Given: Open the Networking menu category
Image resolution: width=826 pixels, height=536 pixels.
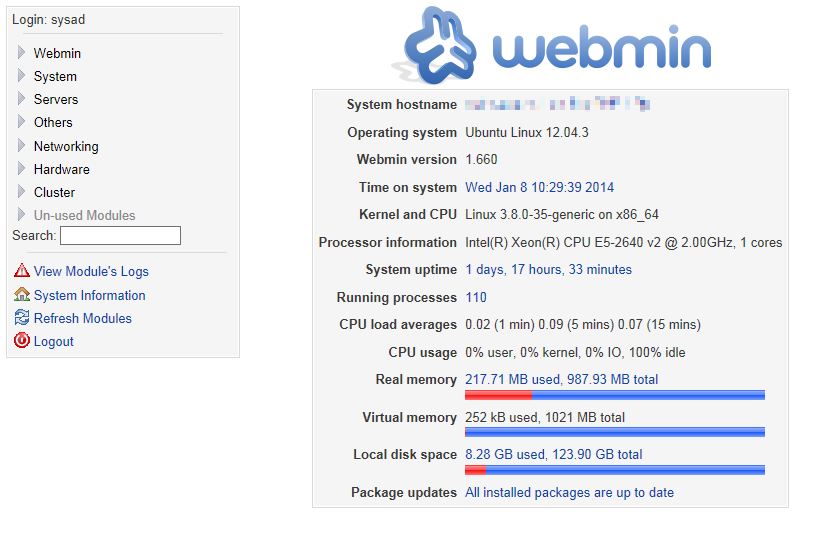Looking at the screenshot, I should pos(66,146).
